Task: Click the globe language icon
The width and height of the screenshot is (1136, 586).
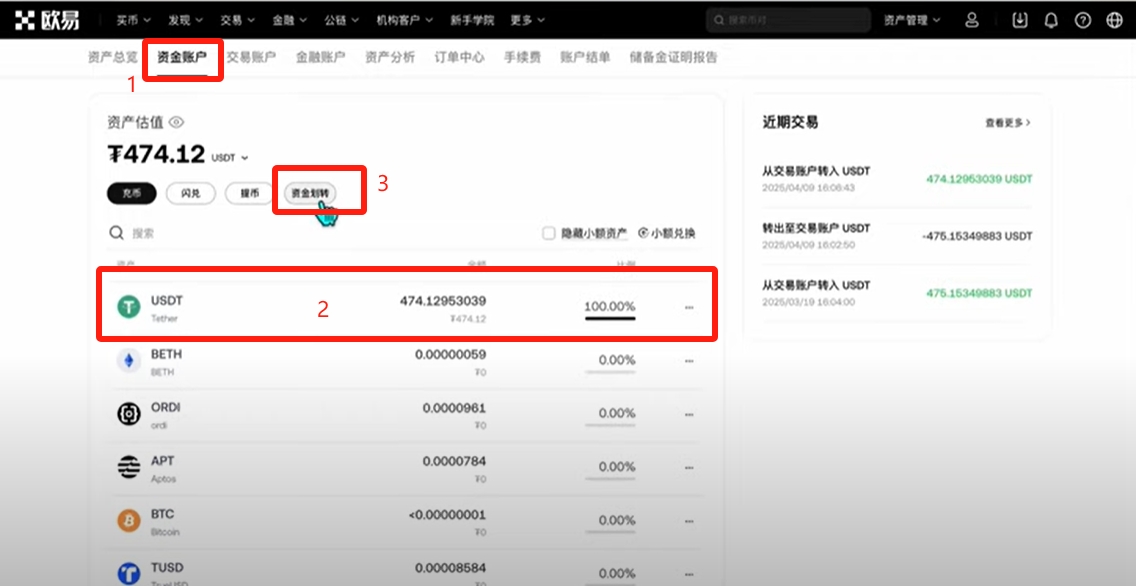Action: pos(1115,20)
